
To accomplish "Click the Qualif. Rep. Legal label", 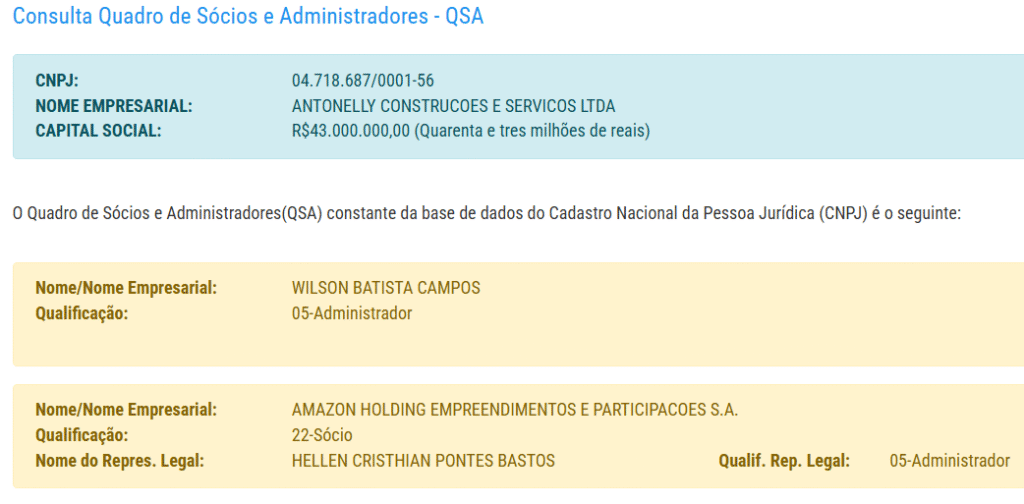I will pos(784,461).
